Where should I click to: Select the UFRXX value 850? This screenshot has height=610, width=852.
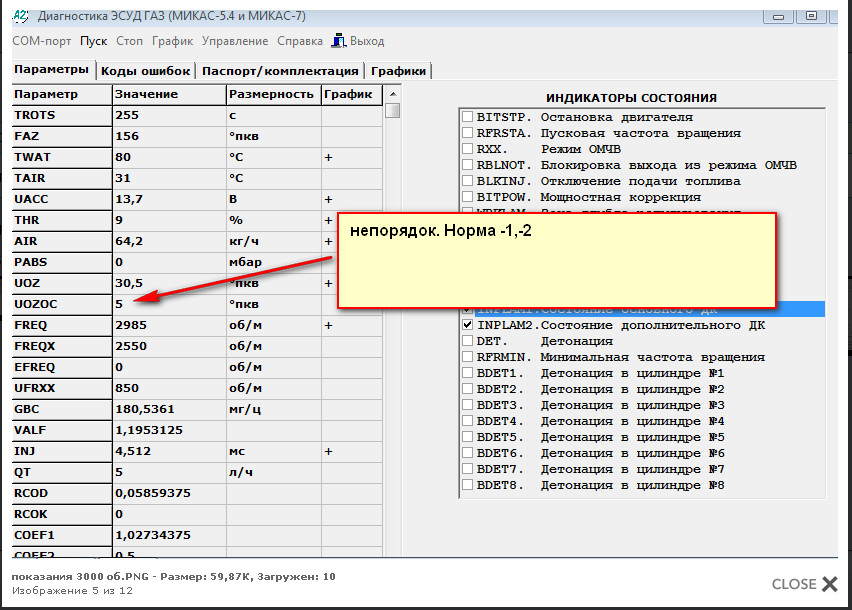click(x=127, y=388)
